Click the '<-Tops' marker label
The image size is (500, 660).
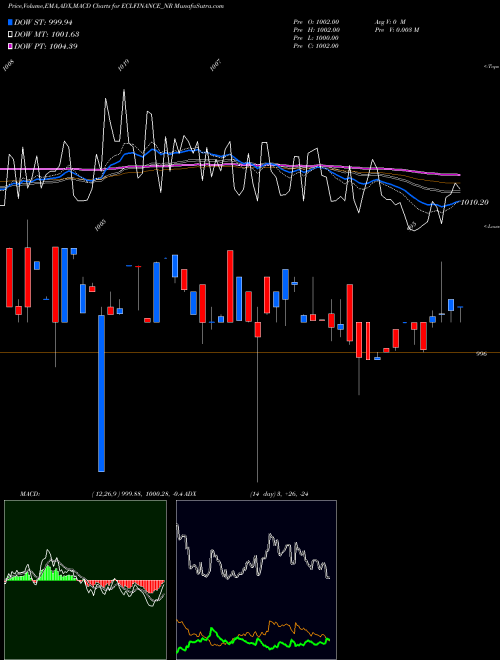point(492,67)
